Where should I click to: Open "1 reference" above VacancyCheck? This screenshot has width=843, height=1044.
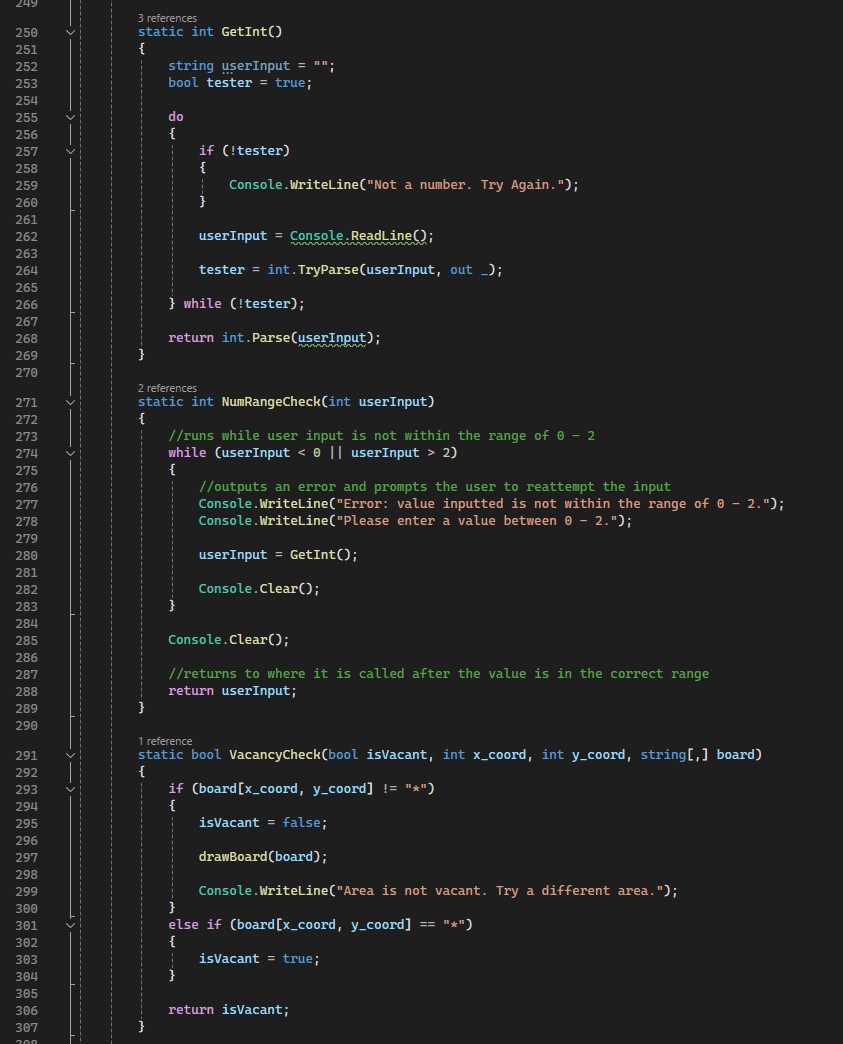pyautogui.click(x=165, y=741)
